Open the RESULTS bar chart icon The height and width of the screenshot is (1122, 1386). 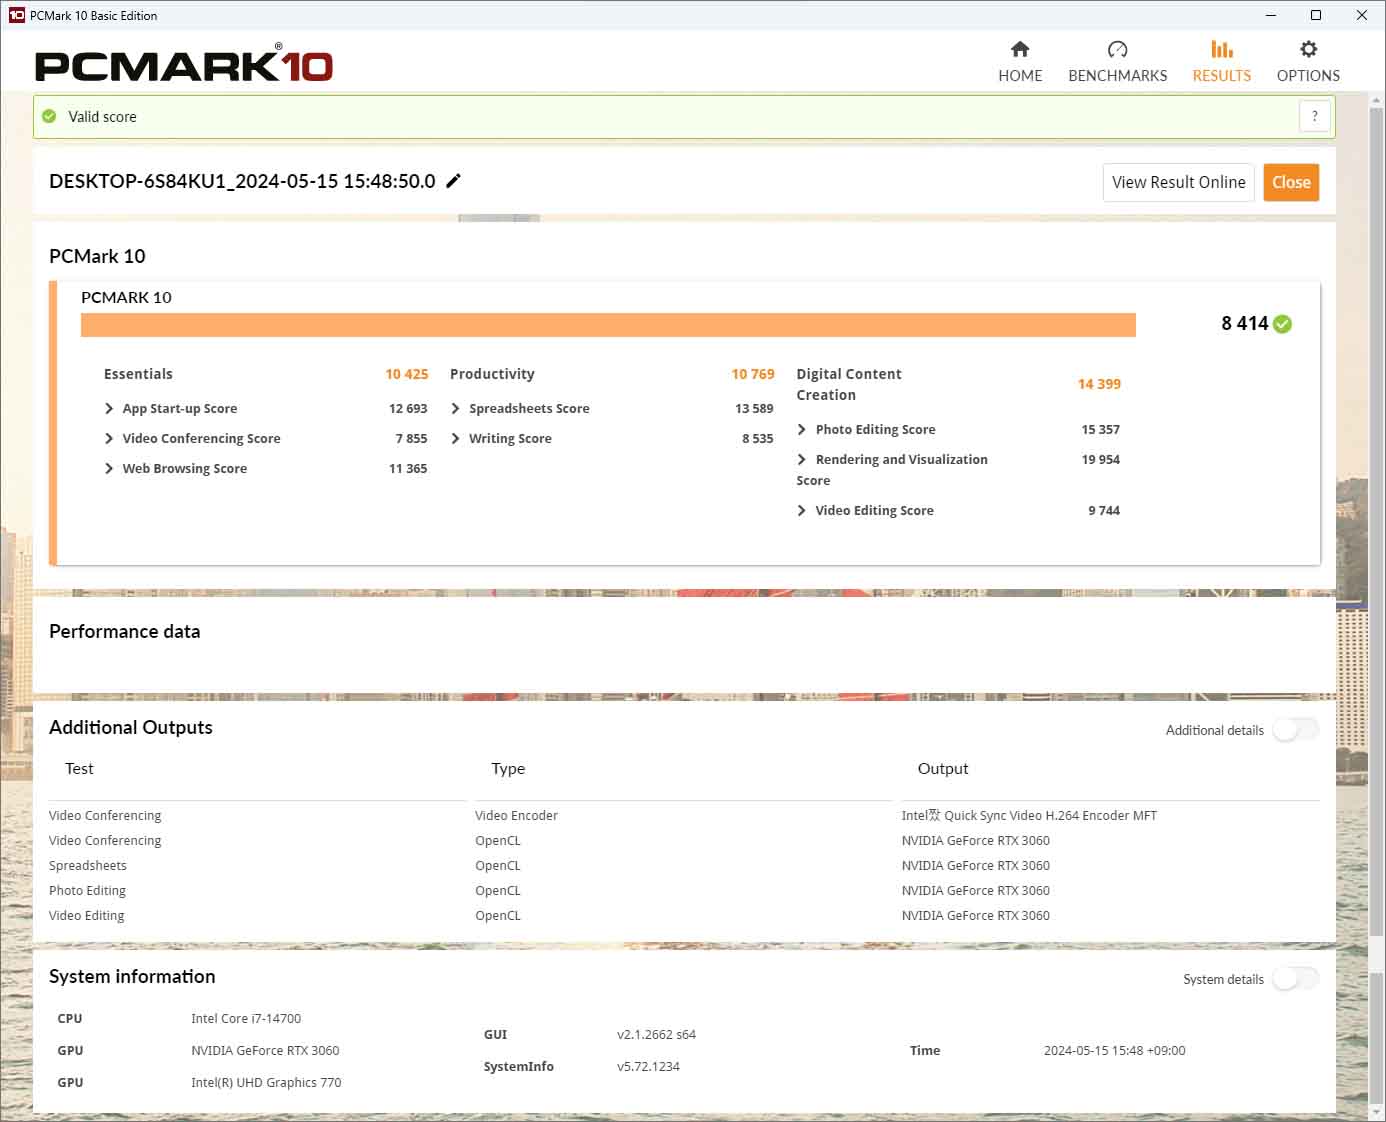(1221, 49)
